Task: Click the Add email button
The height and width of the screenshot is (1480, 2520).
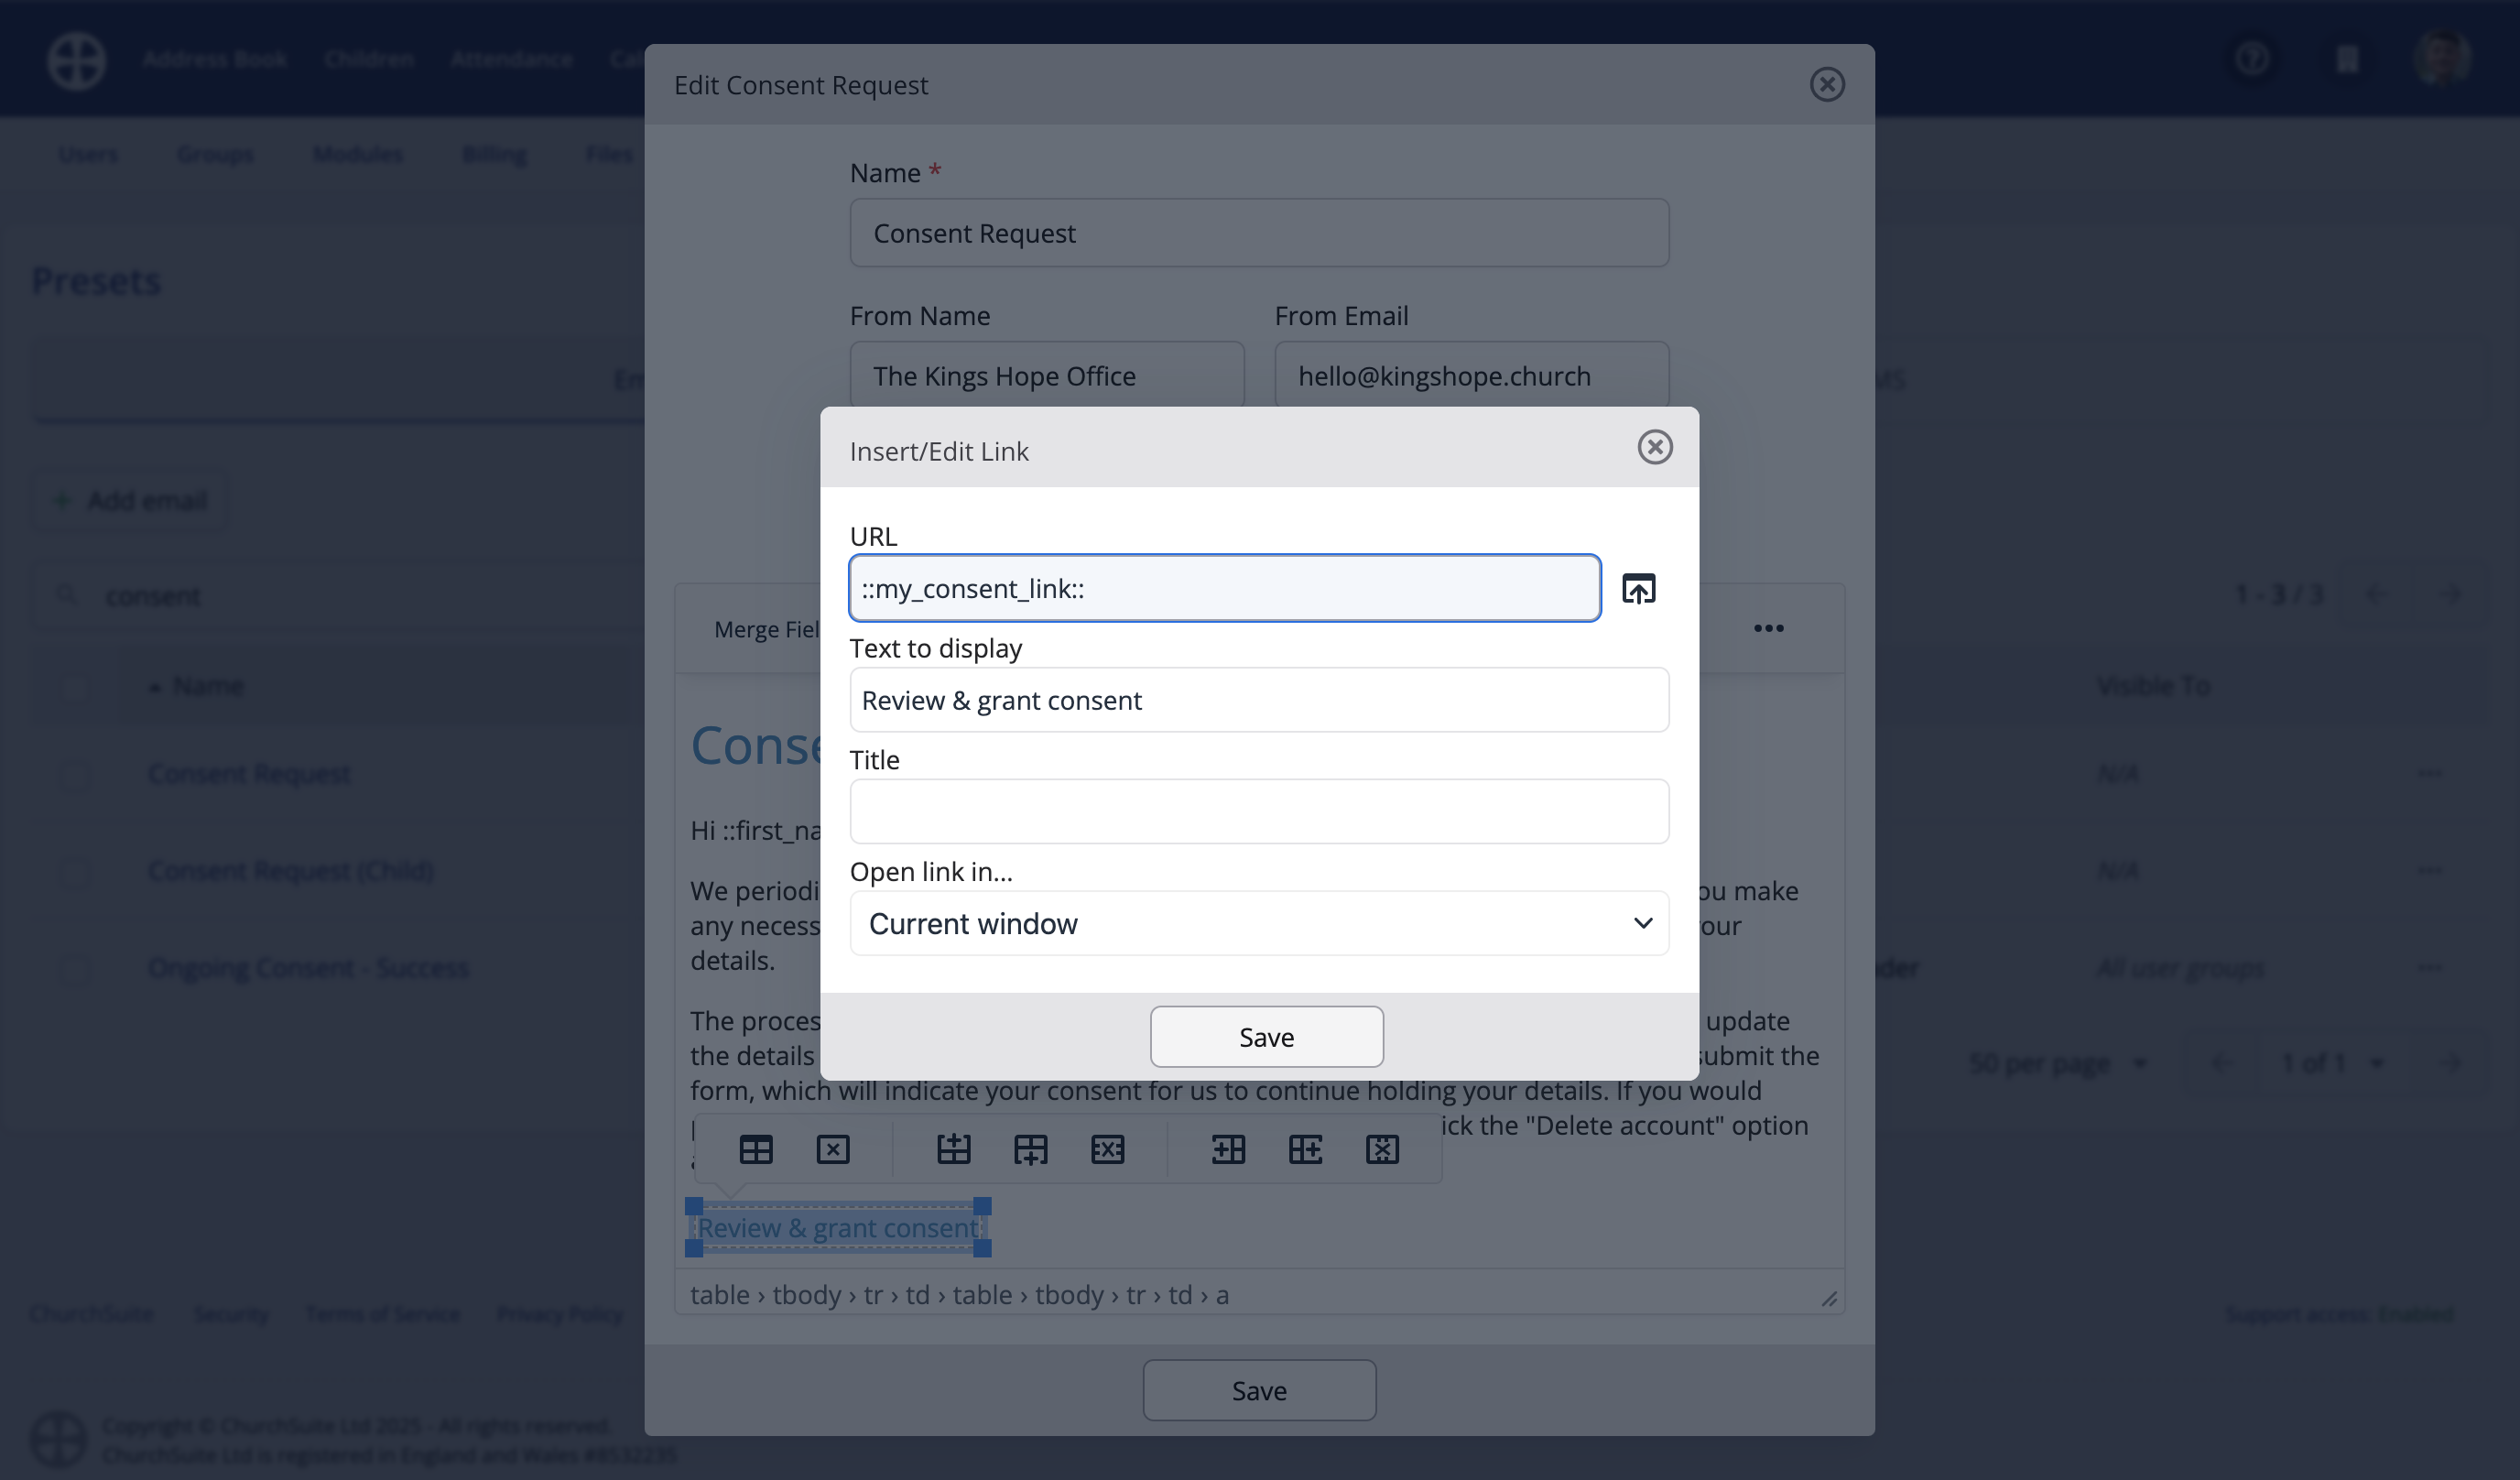Action: point(130,500)
